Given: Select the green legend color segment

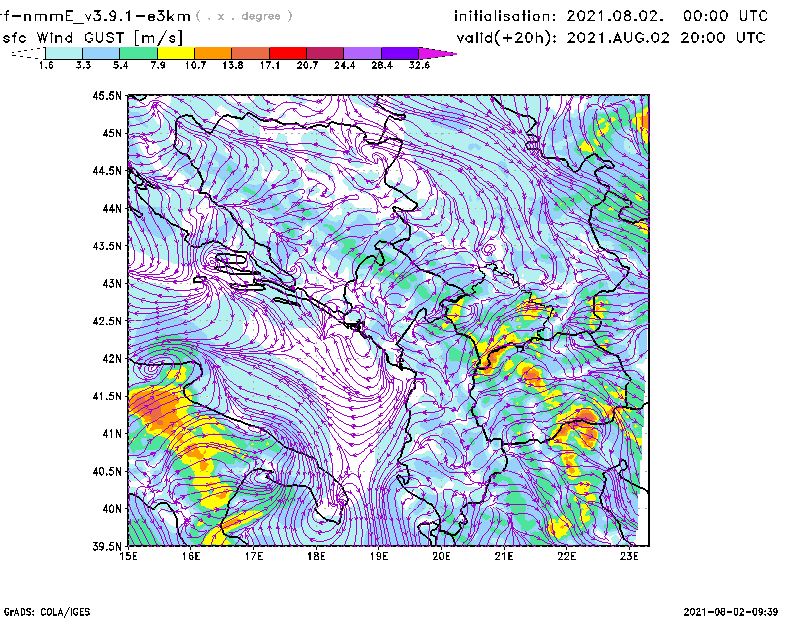Looking at the screenshot, I should pos(138,53).
